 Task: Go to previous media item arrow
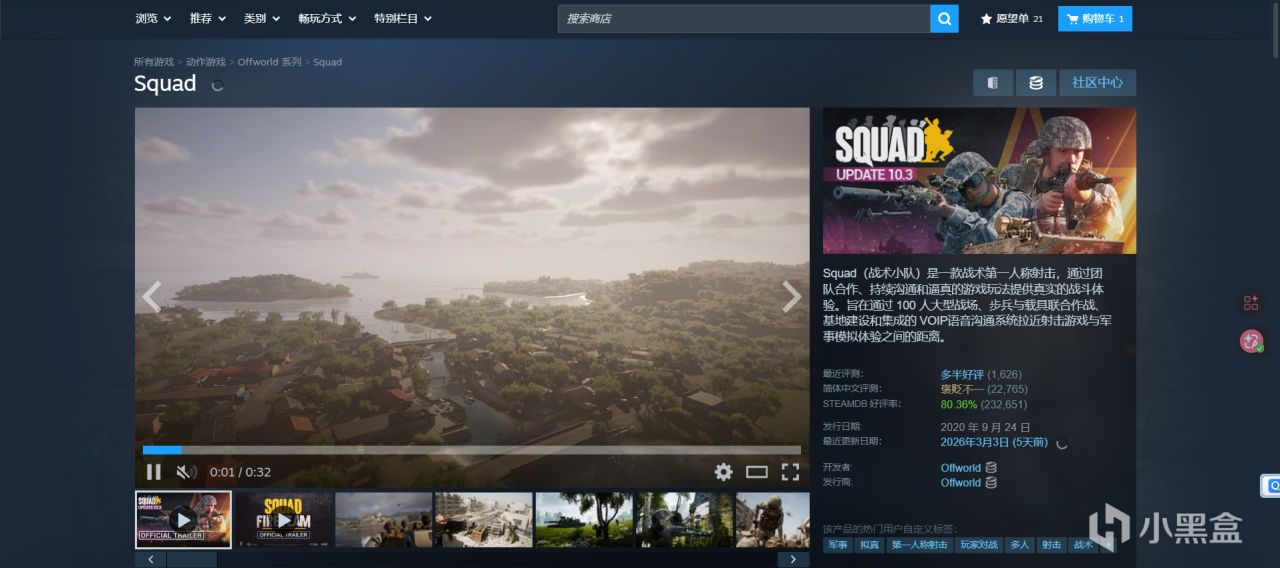(x=152, y=297)
